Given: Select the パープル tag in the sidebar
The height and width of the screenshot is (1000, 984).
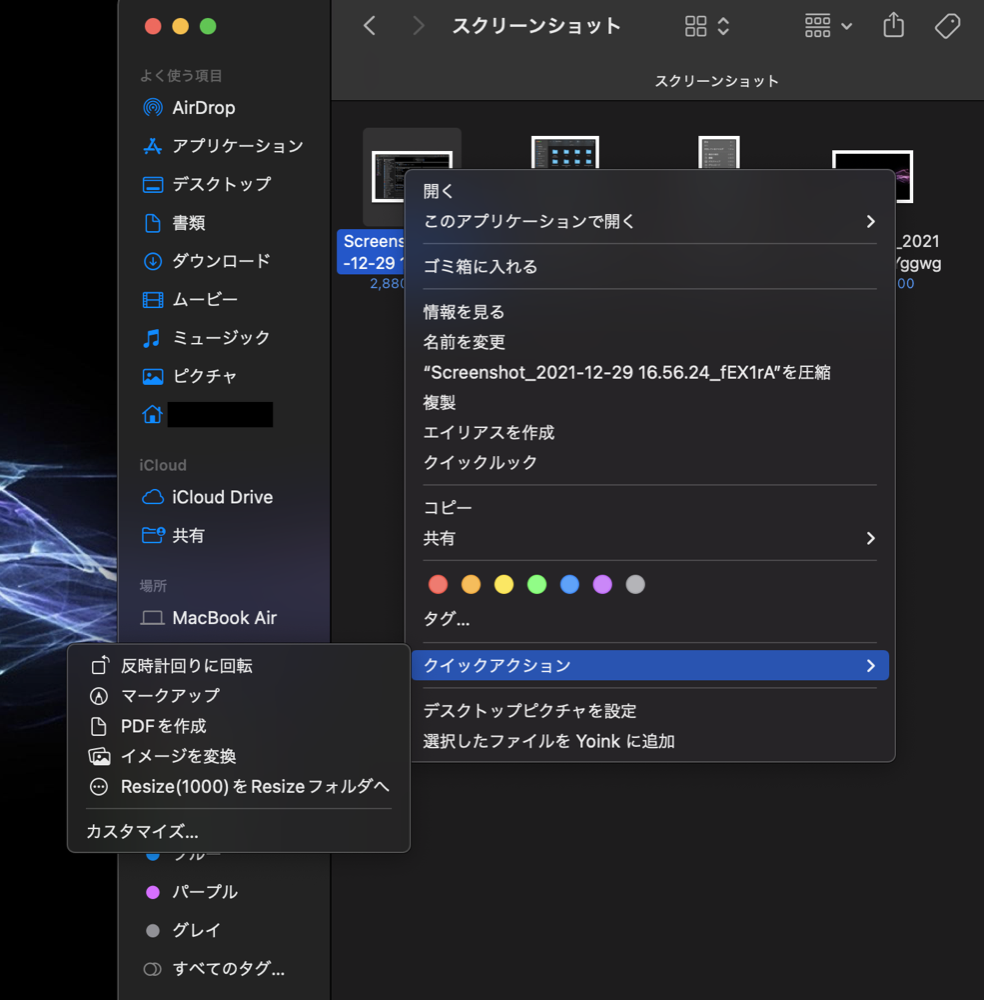Looking at the screenshot, I should pos(191,892).
